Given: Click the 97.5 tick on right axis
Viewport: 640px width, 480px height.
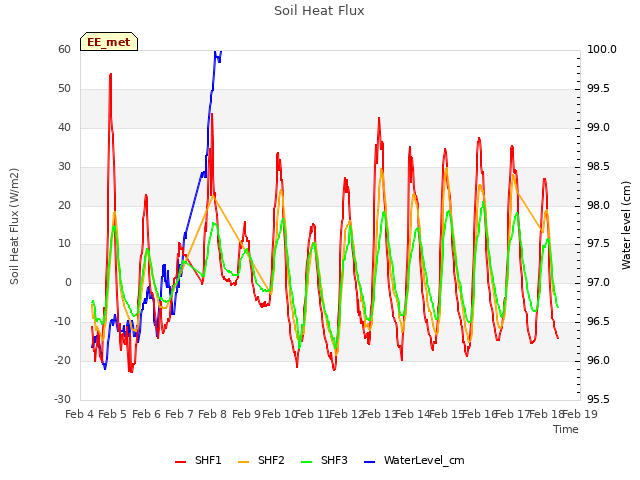Looking at the screenshot, I should (598, 244).
